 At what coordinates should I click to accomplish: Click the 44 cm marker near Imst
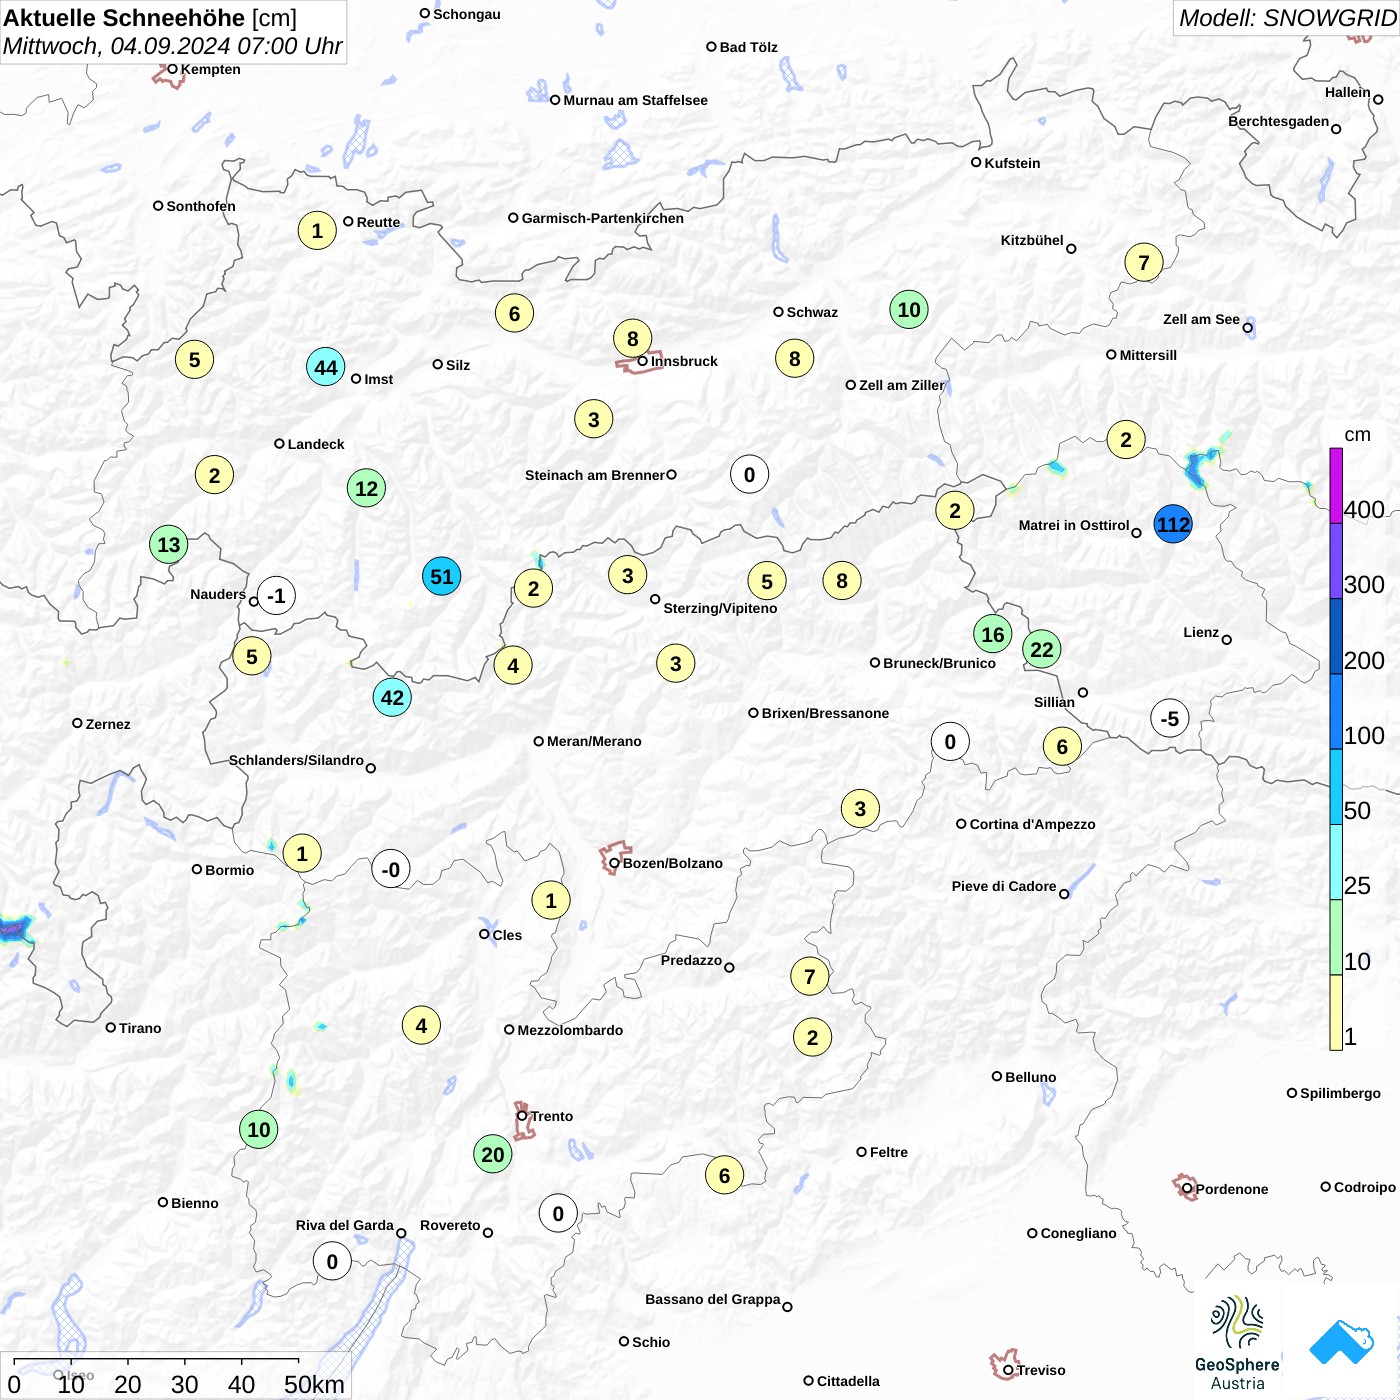point(326,367)
